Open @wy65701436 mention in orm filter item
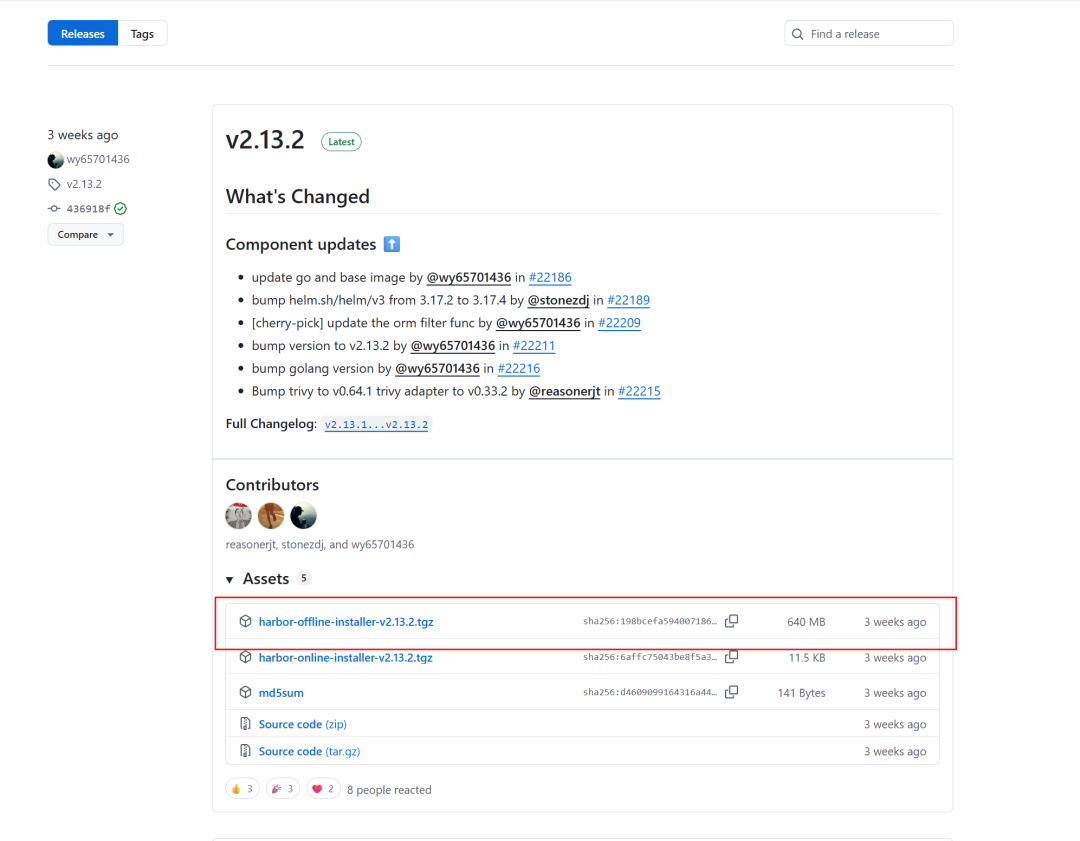This screenshot has width=1080, height=841. [538, 323]
